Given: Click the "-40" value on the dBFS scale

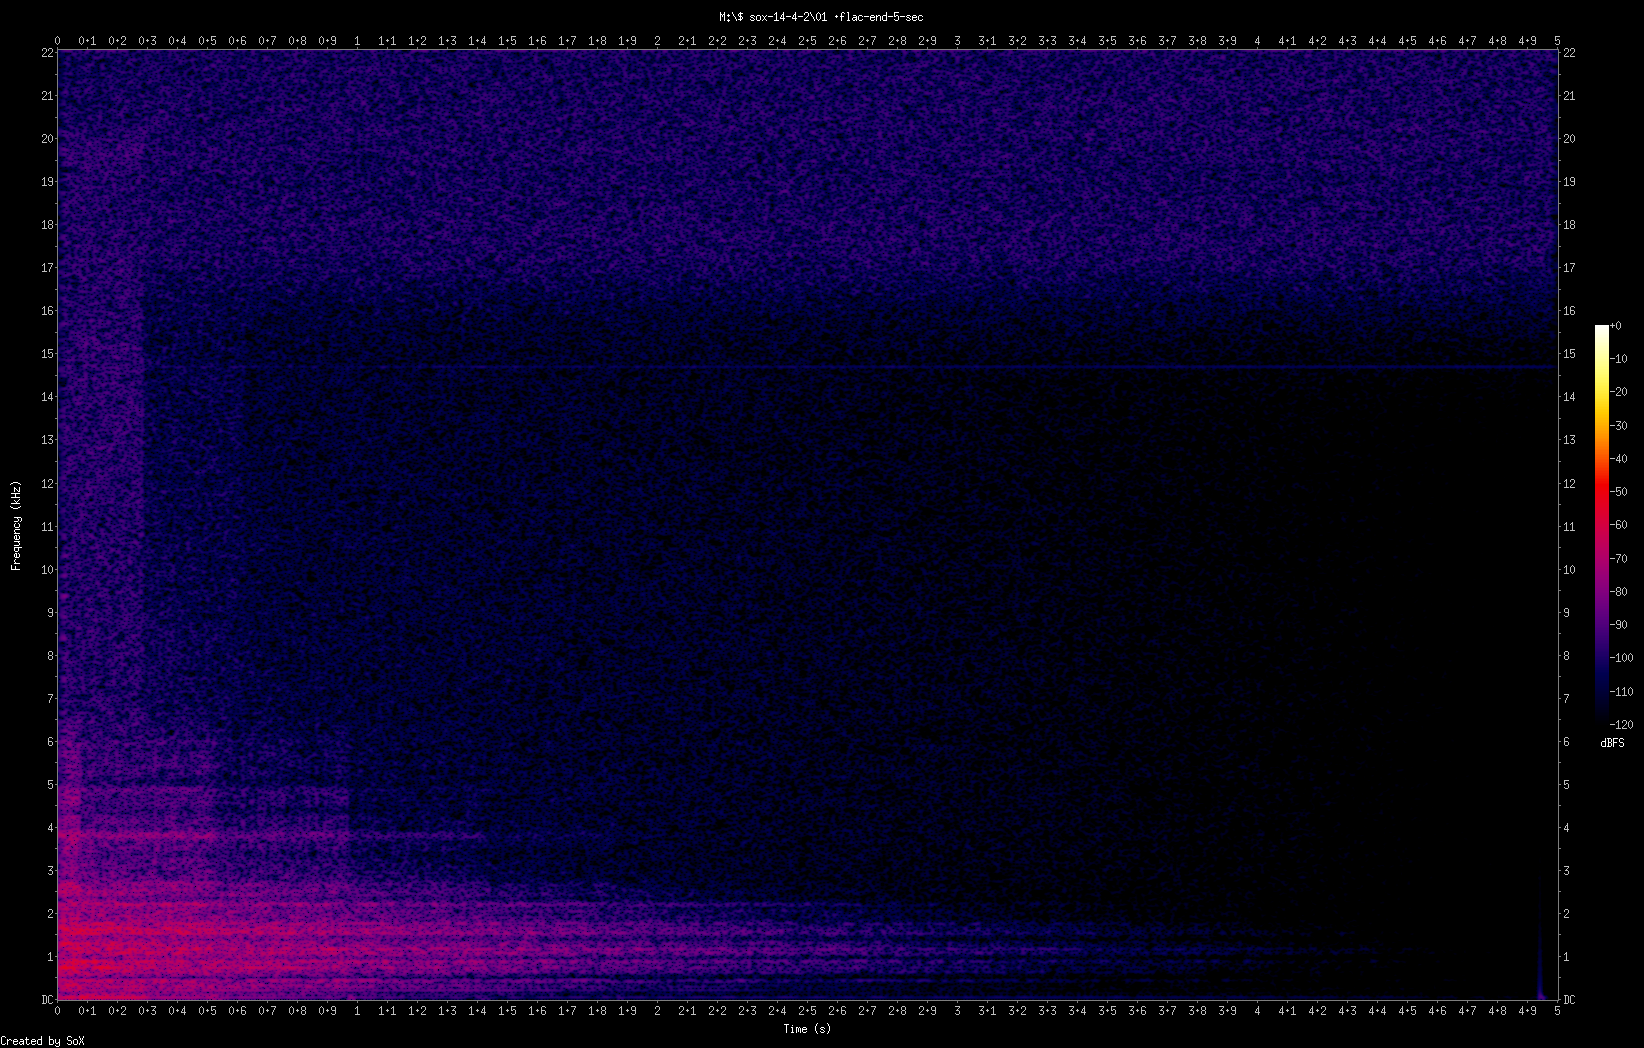Looking at the screenshot, I should [x=1619, y=459].
